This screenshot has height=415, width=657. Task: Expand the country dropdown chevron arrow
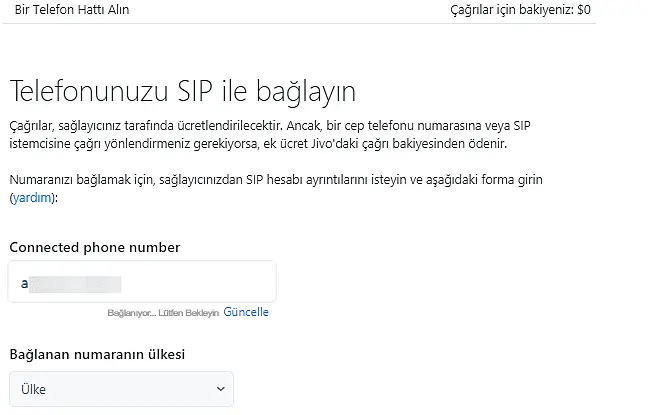[220, 389]
